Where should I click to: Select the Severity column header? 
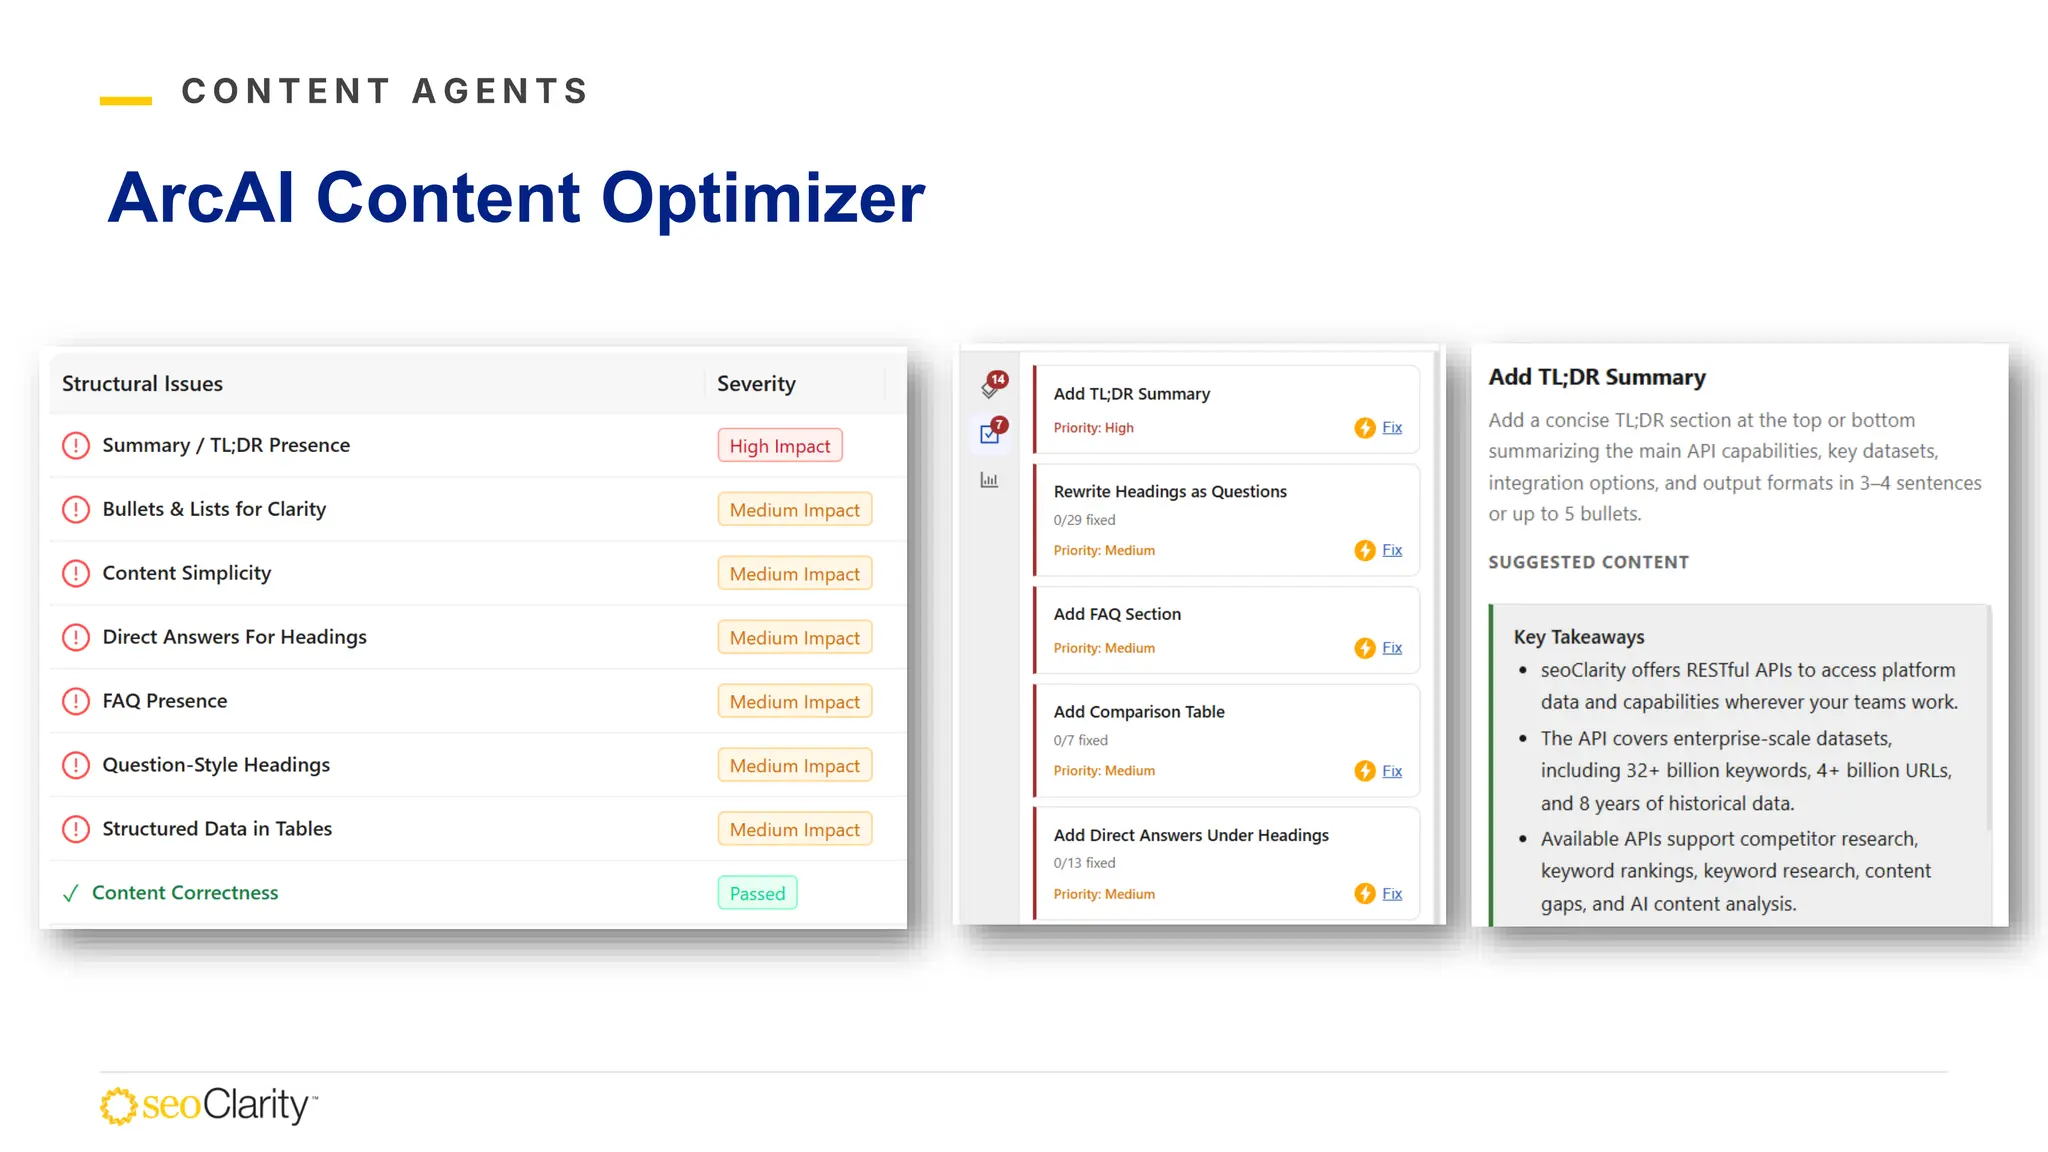coord(756,384)
